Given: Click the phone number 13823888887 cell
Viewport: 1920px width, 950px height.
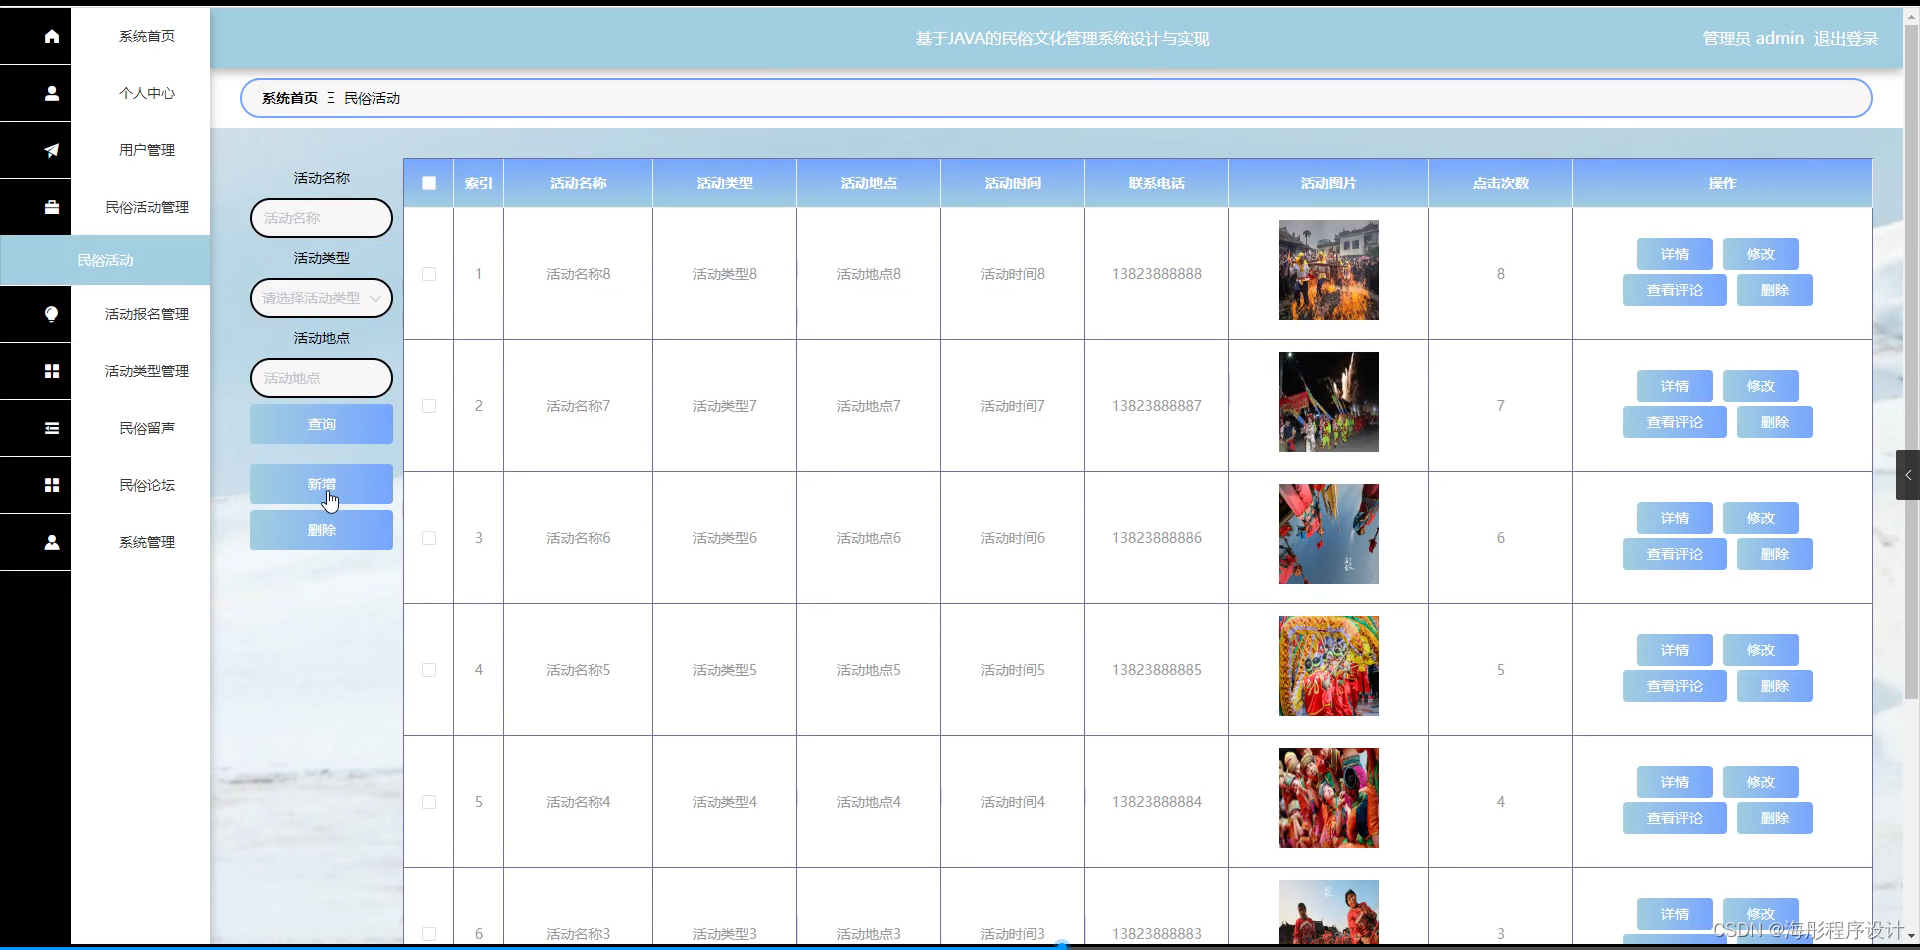Looking at the screenshot, I should 1157,406.
